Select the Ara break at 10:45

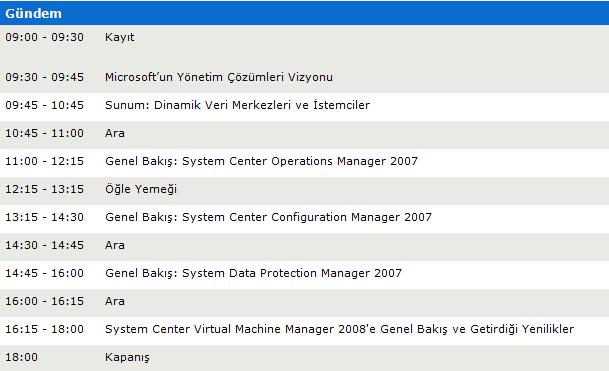(x=115, y=133)
